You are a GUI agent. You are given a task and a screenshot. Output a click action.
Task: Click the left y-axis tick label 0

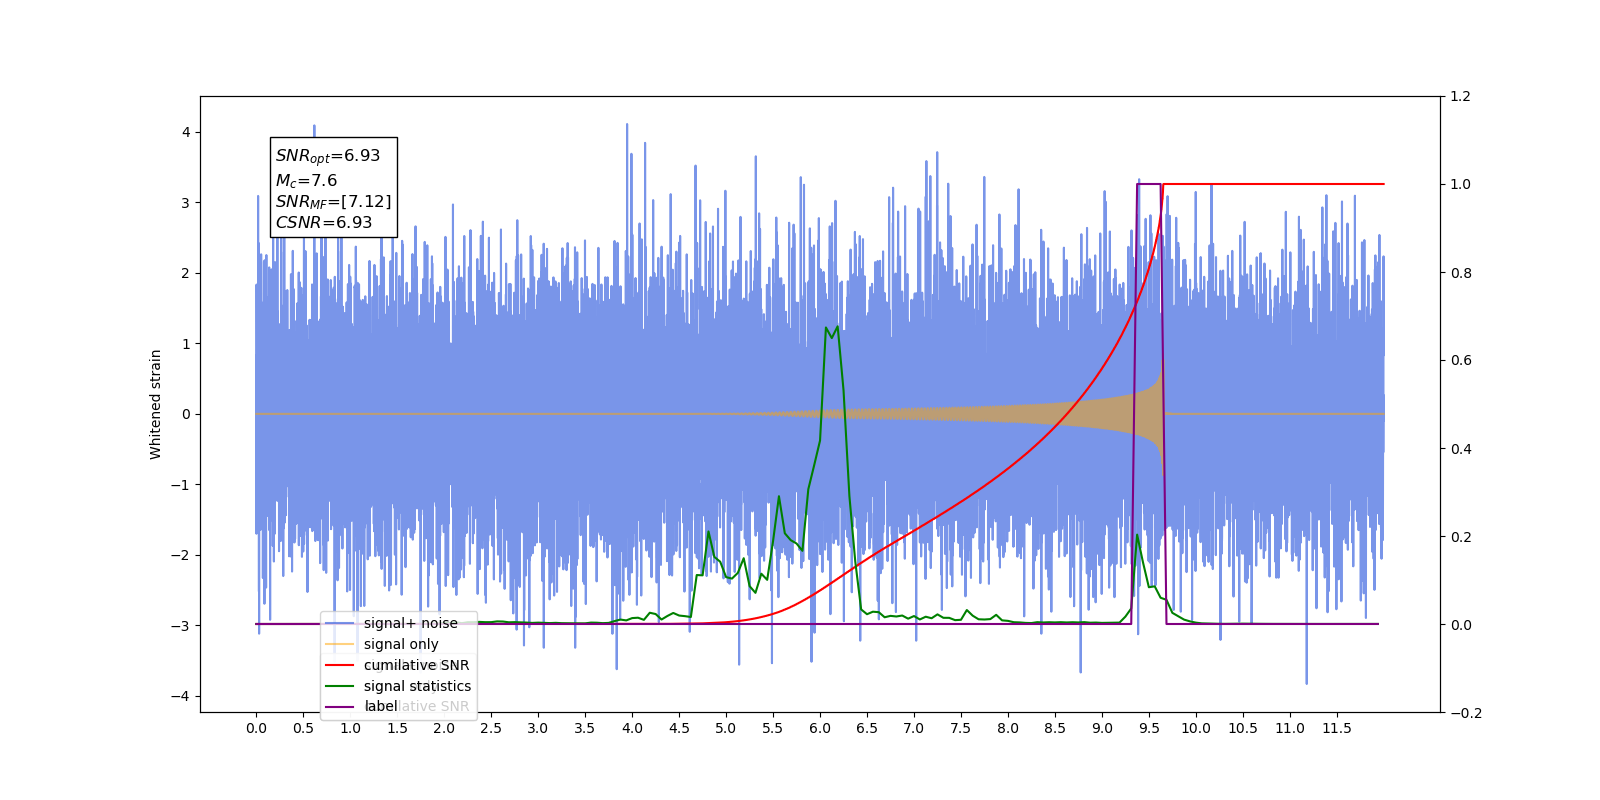pos(186,414)
